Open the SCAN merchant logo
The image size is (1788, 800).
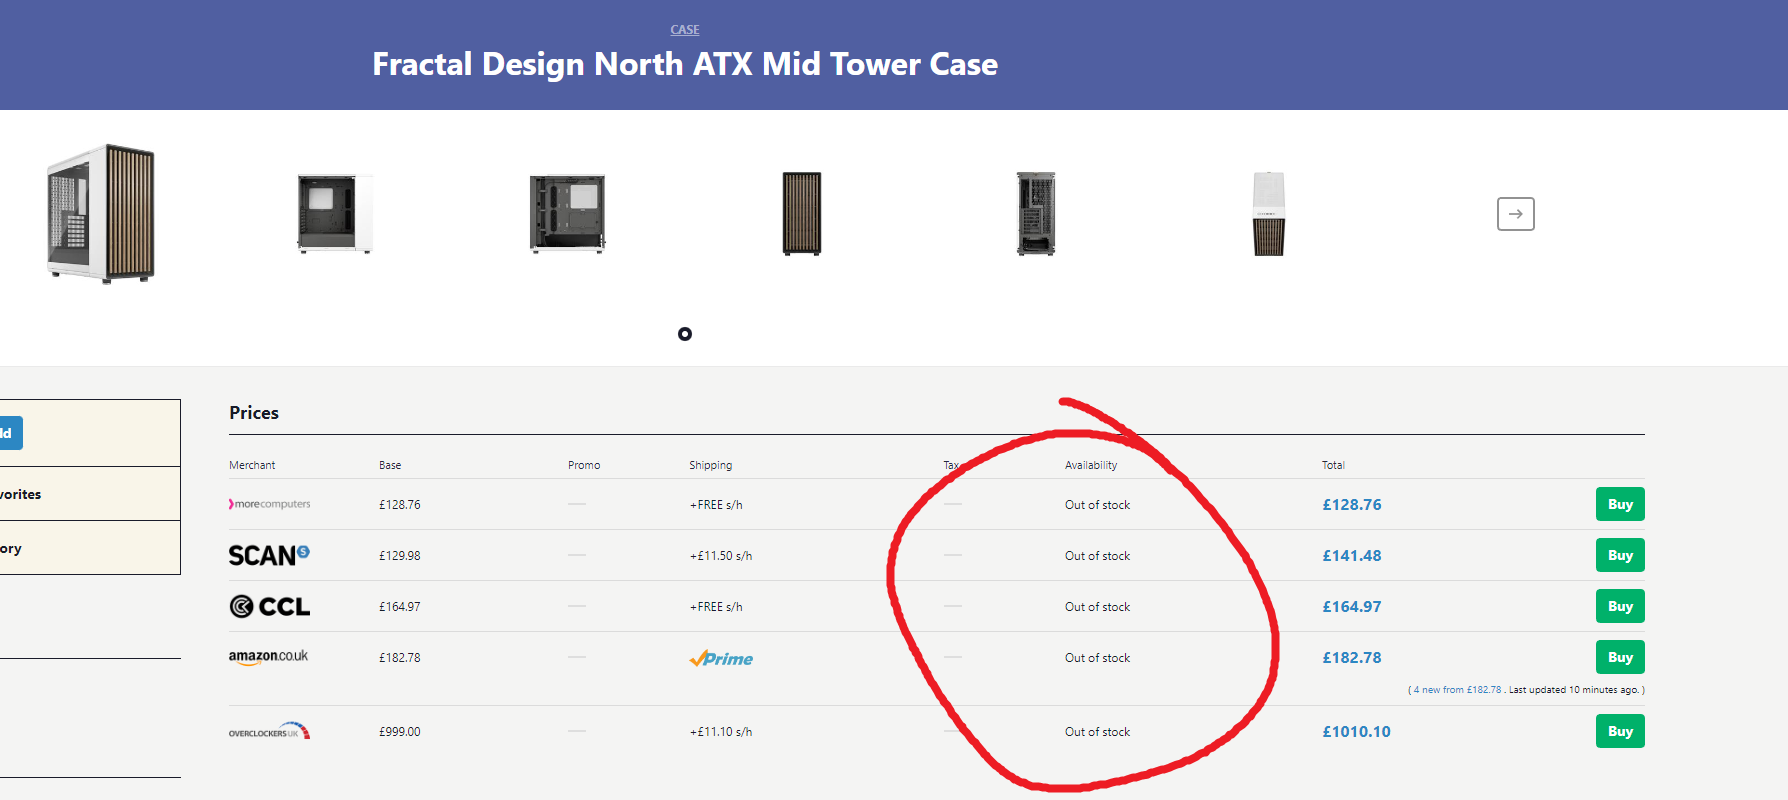pyautogui.click(x=269, y=555)
